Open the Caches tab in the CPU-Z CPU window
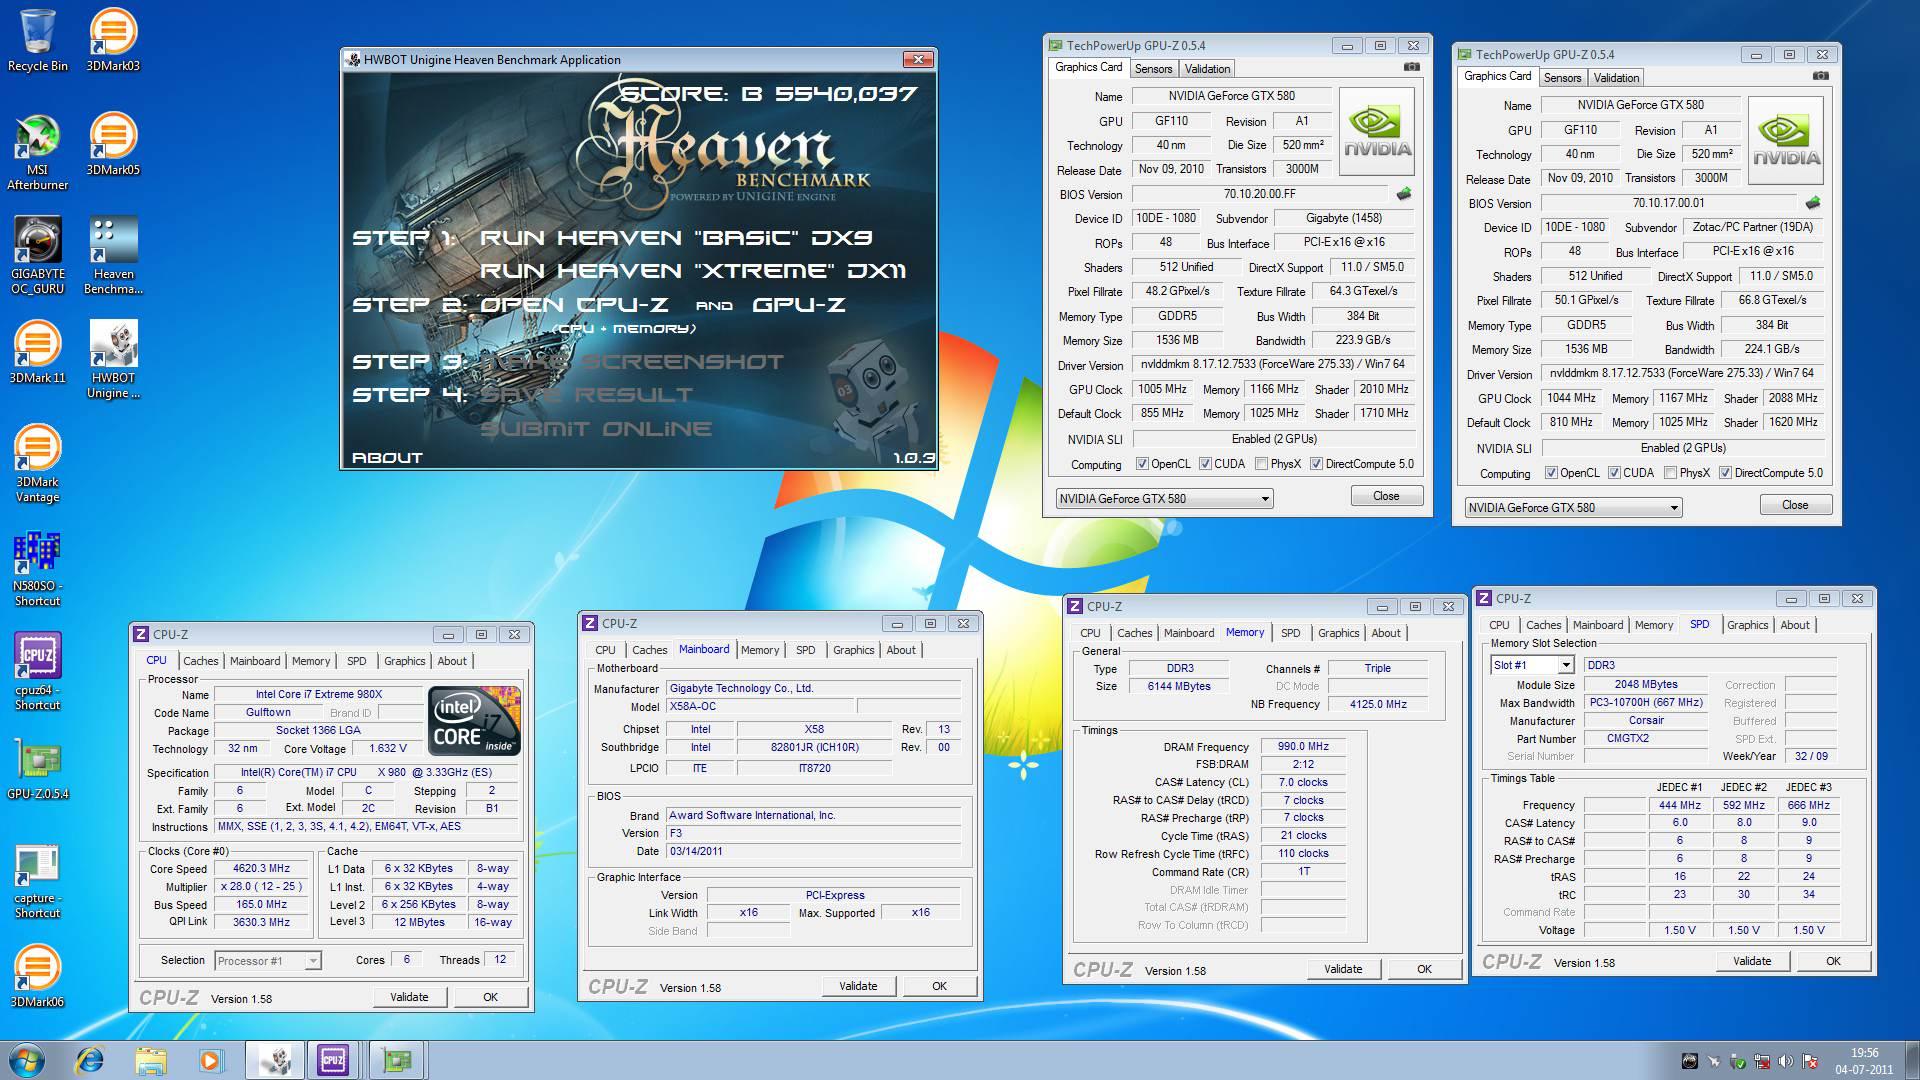Screen dimensions: 1920x1080 point(200,661)
